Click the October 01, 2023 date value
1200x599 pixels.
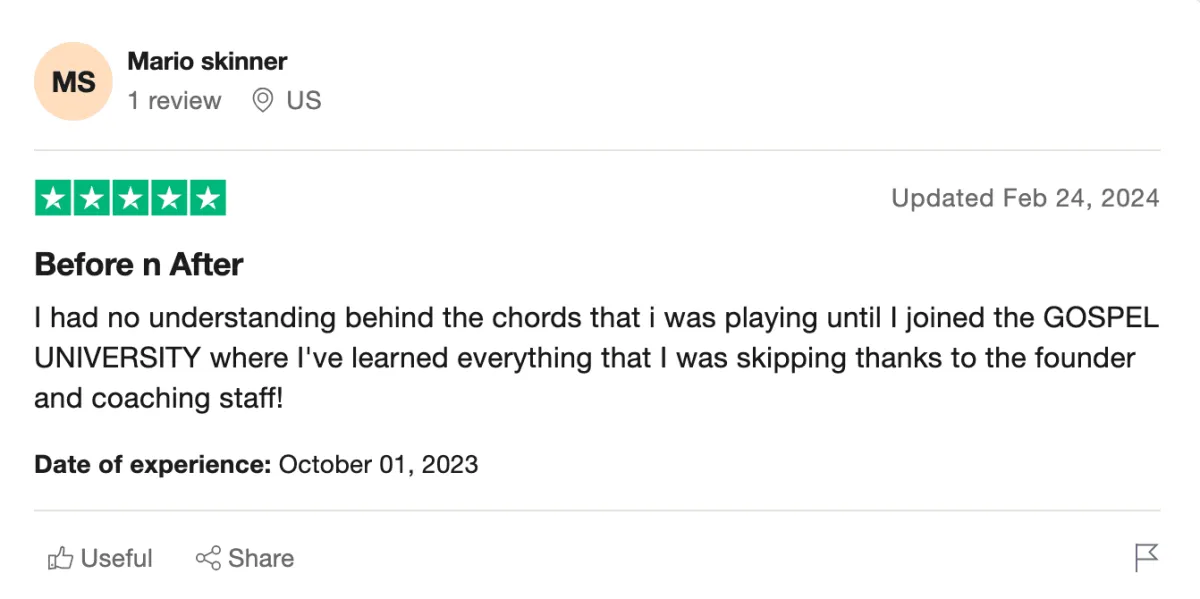pos(378,464)
